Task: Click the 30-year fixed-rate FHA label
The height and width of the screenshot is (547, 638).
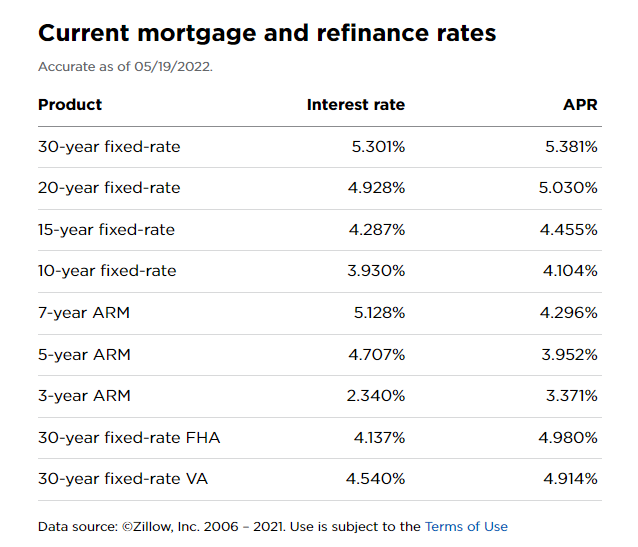Action: pos(129,438)
